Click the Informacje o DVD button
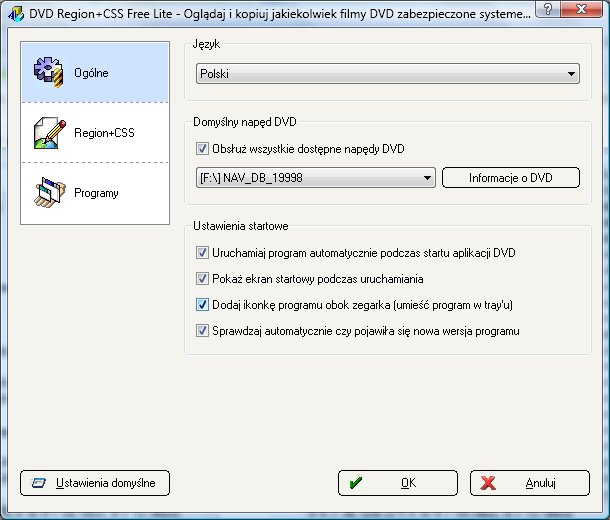 click(511, 178)
